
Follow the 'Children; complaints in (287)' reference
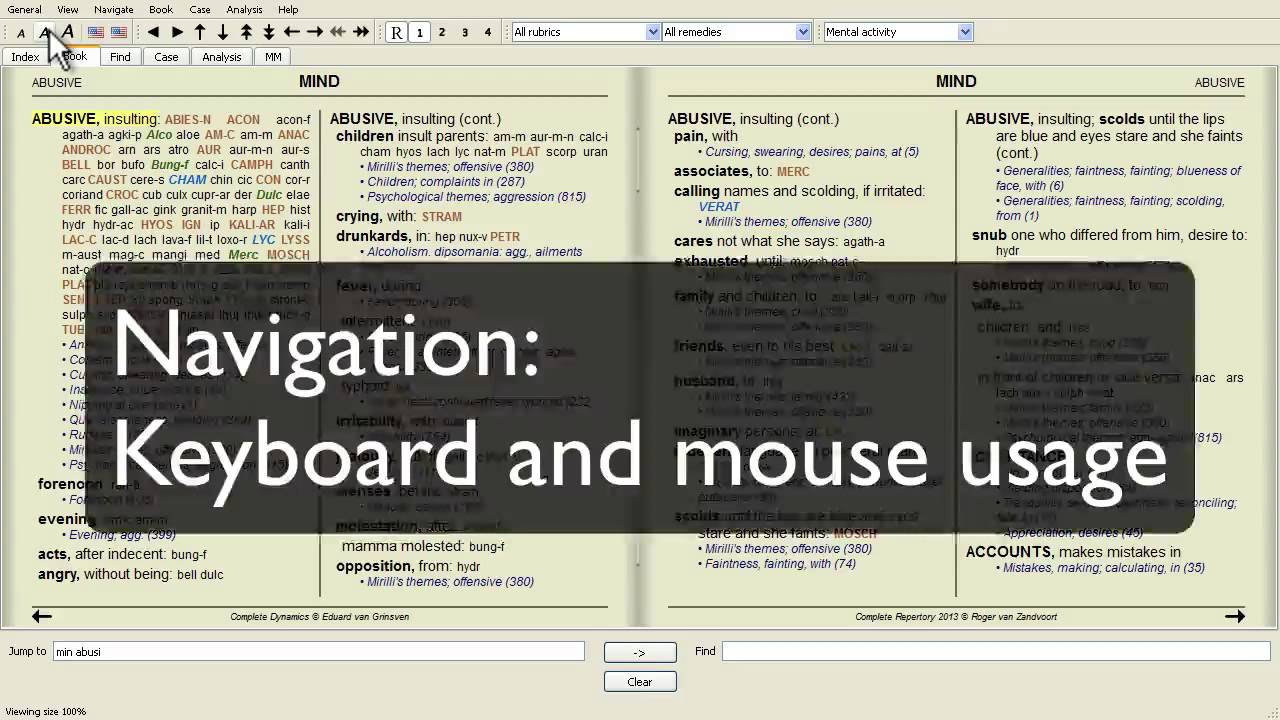(446, 182)
